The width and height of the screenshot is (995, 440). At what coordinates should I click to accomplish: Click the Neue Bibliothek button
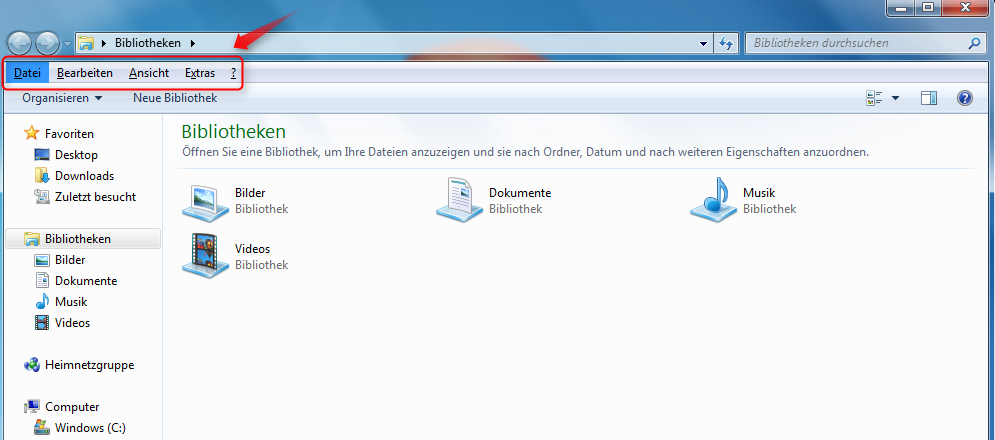click(175, 98)
